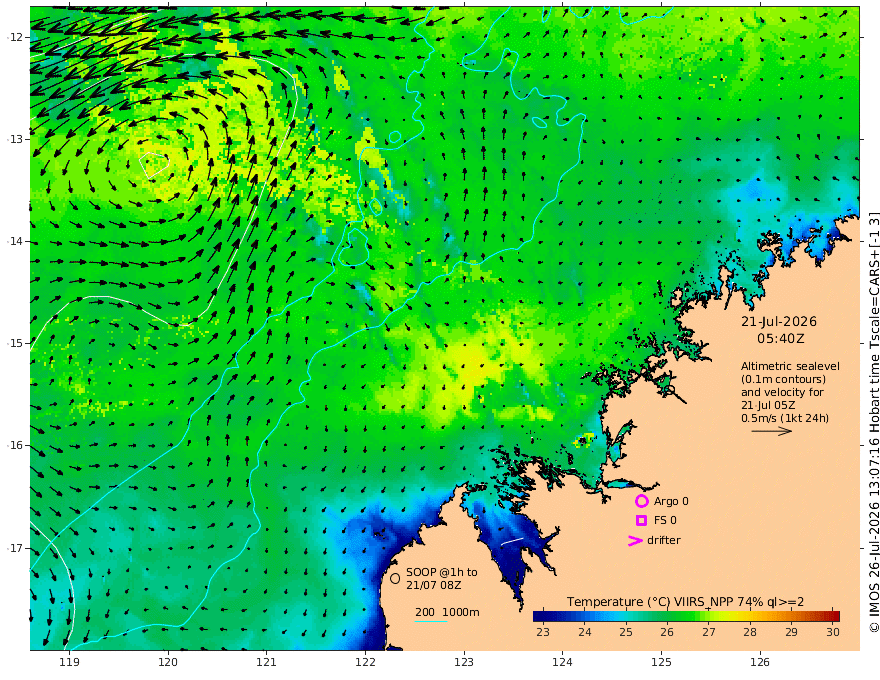Click the latitude axis label -14
Screen dimensions: 880x680
(x=15, y=242)
